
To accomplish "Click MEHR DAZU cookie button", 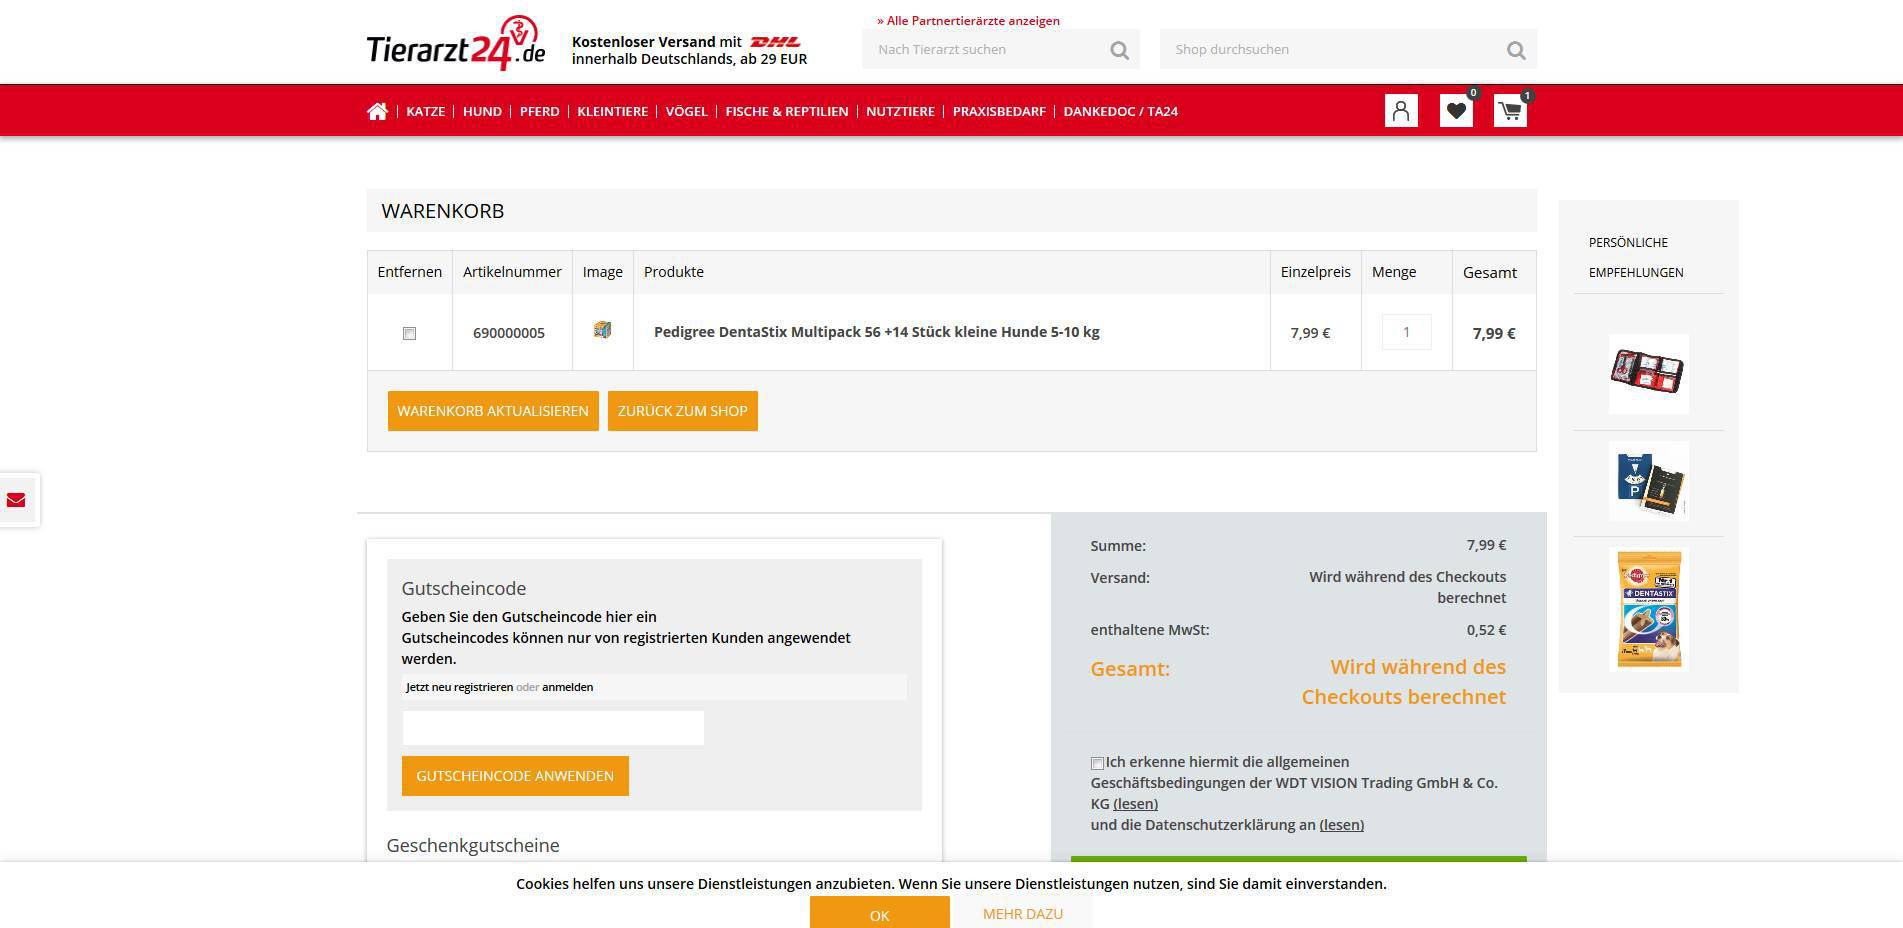I will tap(1022, 913).
